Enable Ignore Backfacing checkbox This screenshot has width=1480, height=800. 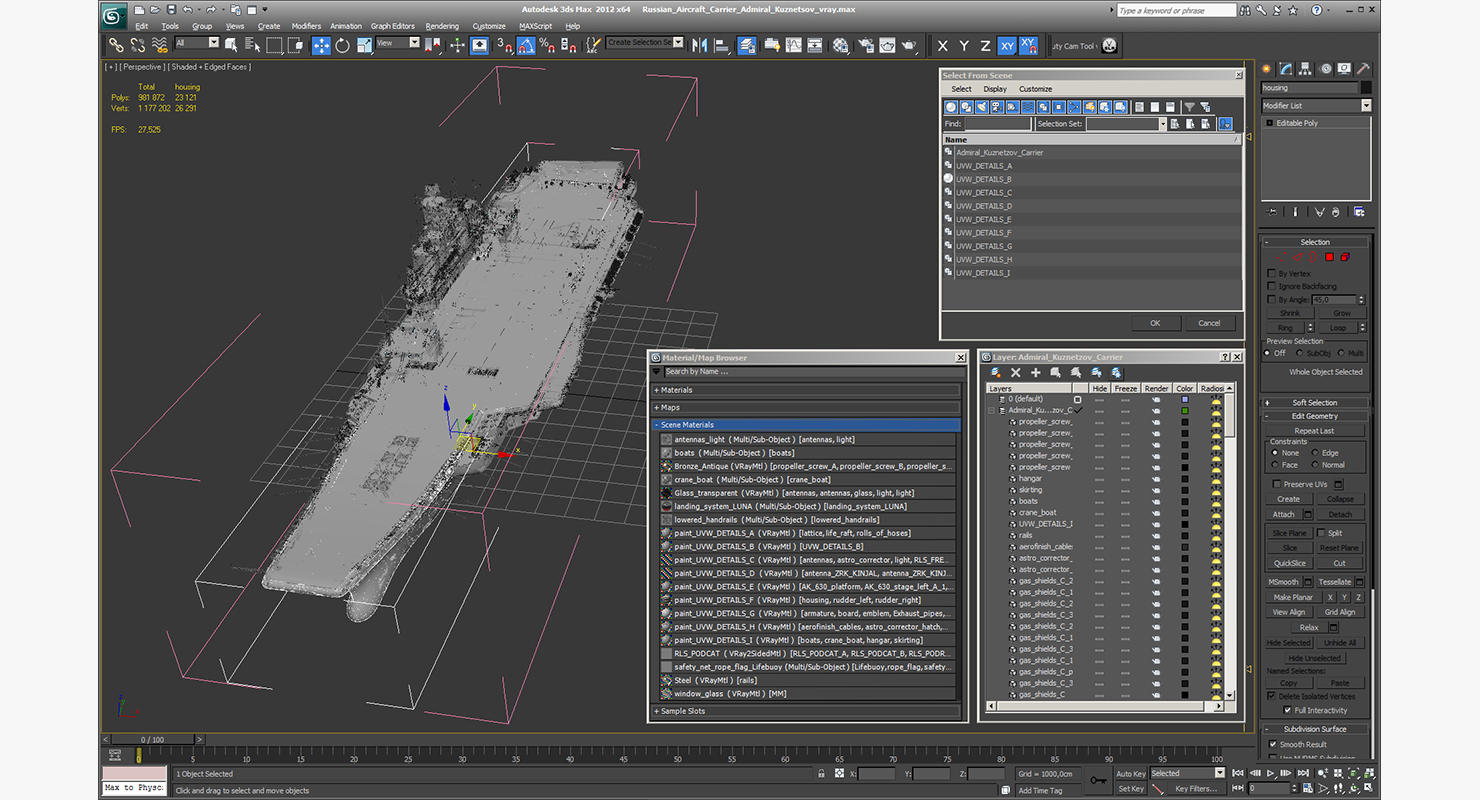click(x=1271, y=286)
